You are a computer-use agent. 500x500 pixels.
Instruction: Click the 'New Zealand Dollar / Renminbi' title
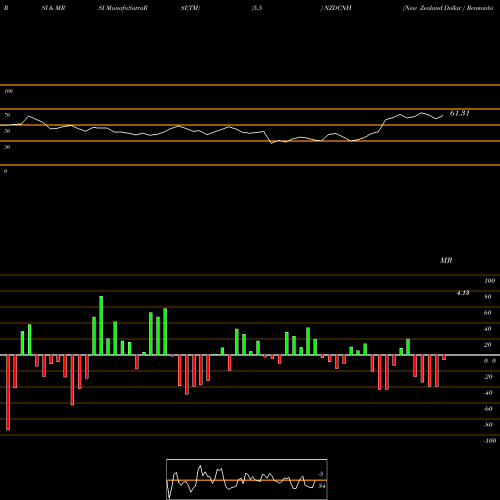[x=448, y=8]
